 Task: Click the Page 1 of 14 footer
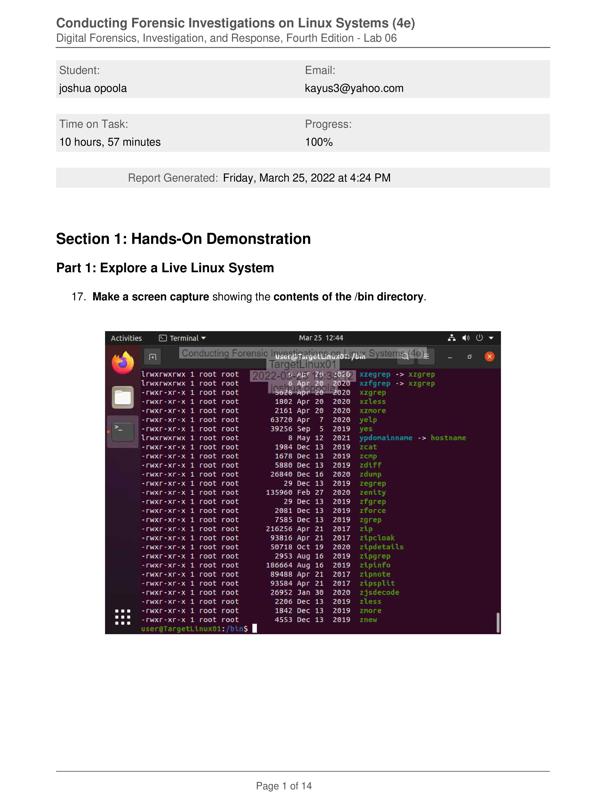[x=284, y=786]
